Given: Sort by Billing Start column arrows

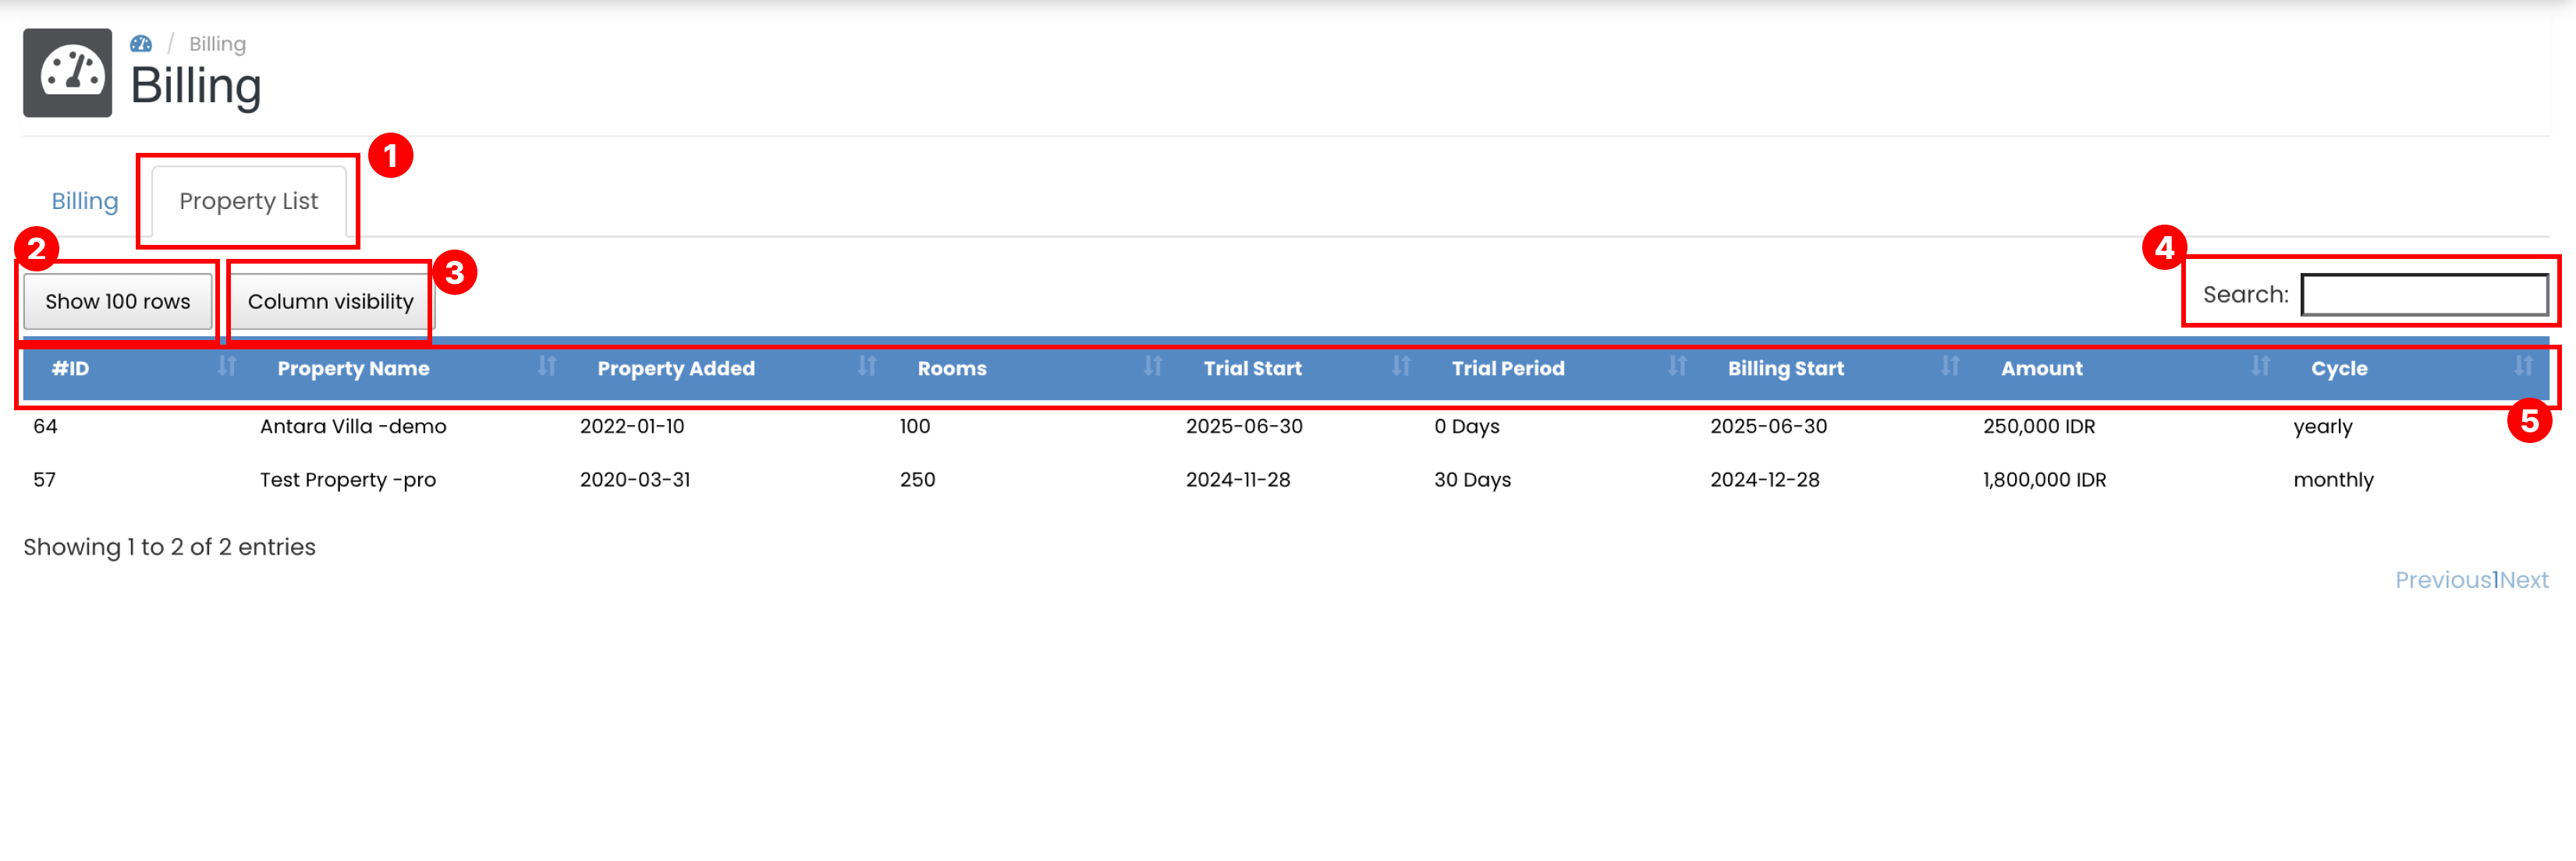Looking at the screenshot, I should (1949, 366).
